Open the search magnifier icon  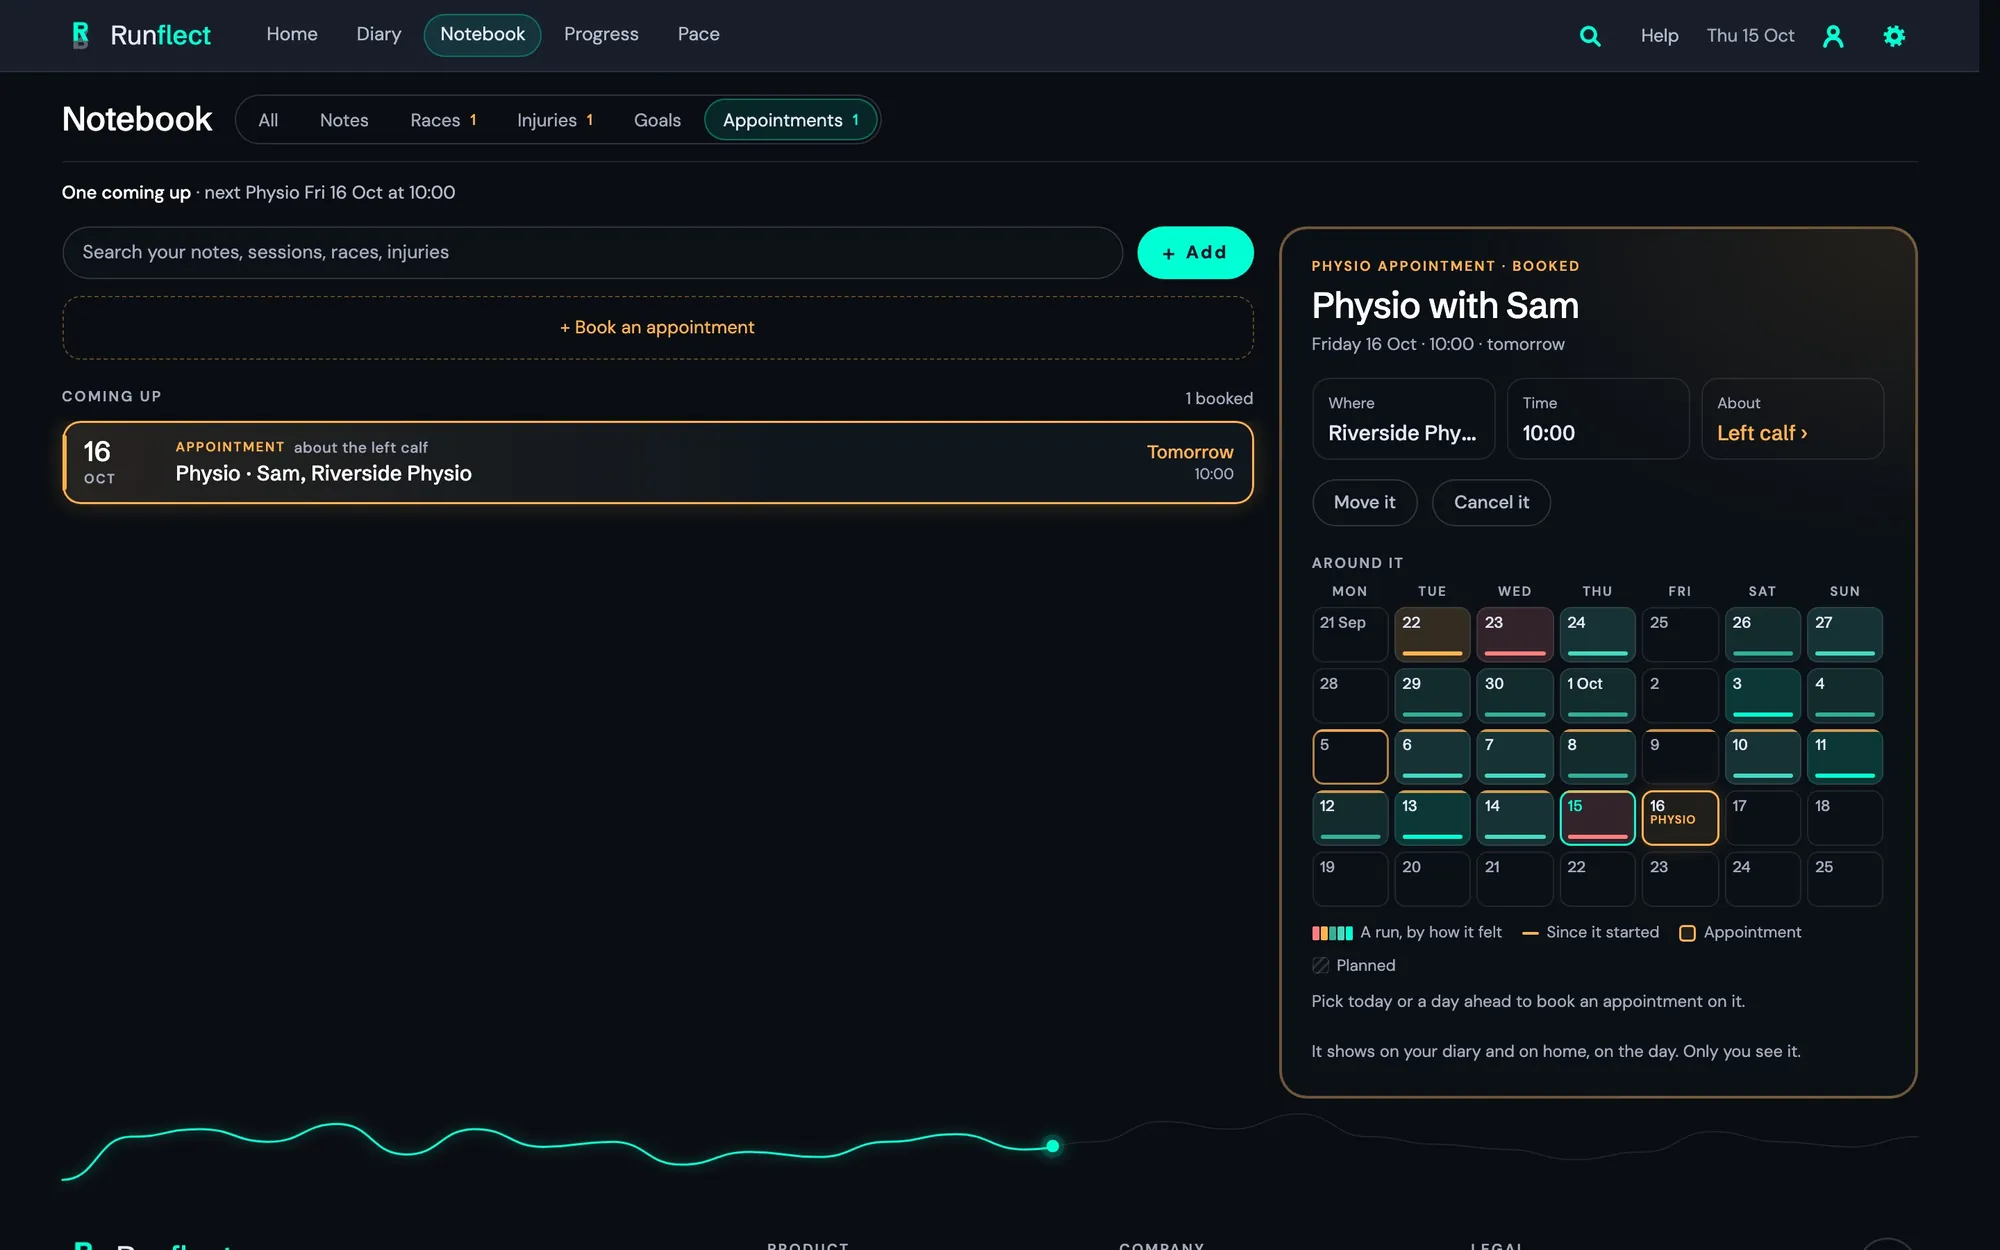click(1590, 36)
